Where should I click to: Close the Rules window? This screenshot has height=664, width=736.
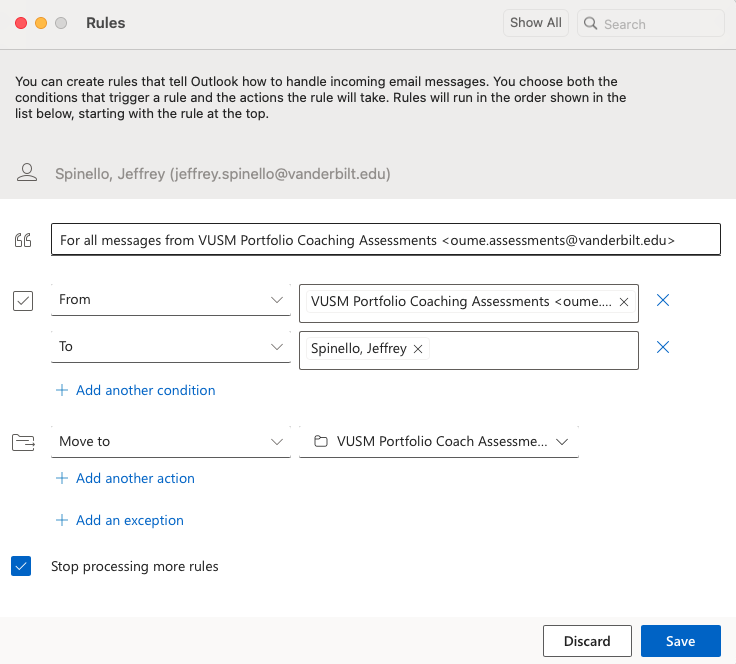click(21, 23)
